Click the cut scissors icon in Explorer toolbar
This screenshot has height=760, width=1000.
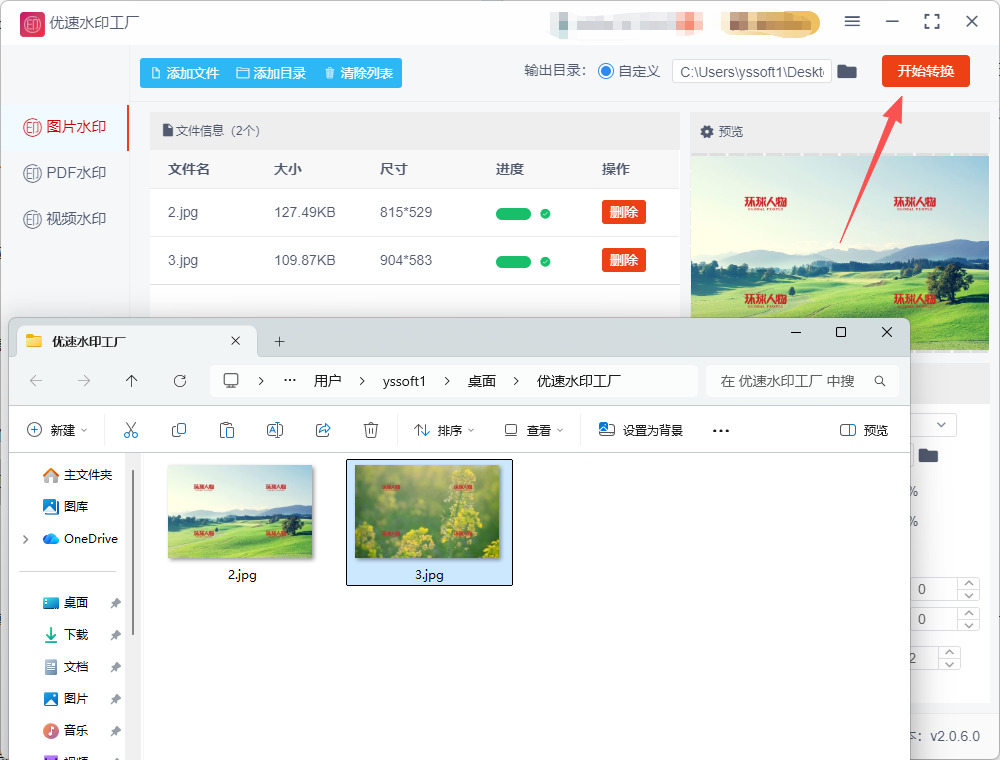[130, 430]
